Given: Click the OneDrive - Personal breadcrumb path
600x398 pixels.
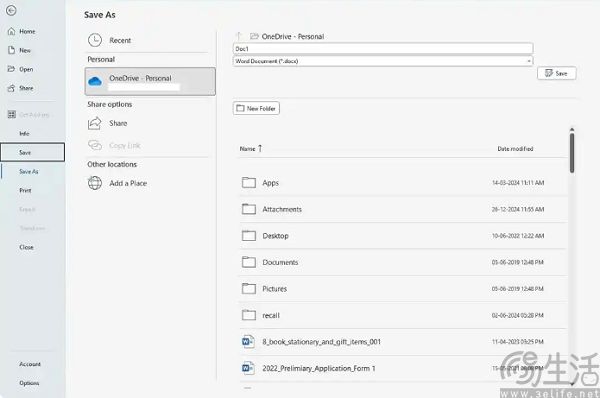Looking at the screenshot, I should [x=293, y=36].
